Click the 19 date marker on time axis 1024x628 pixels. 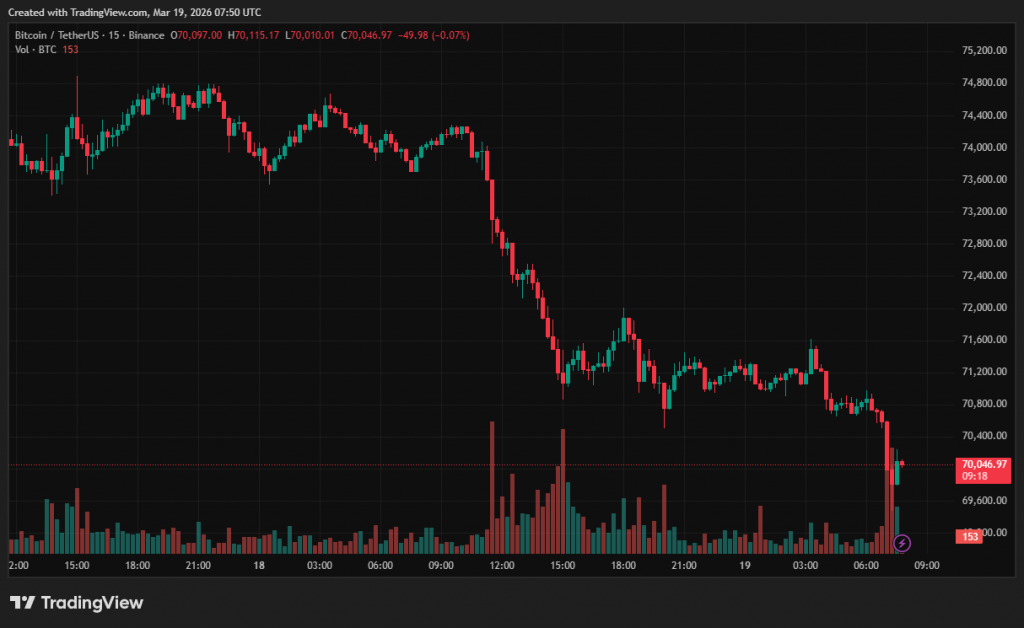coord(745,565)
